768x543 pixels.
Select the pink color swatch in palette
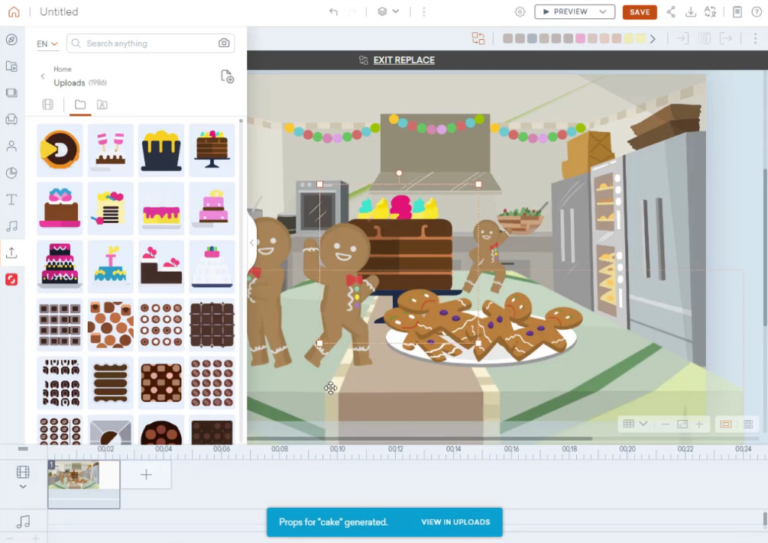click(x=581, y=39)
